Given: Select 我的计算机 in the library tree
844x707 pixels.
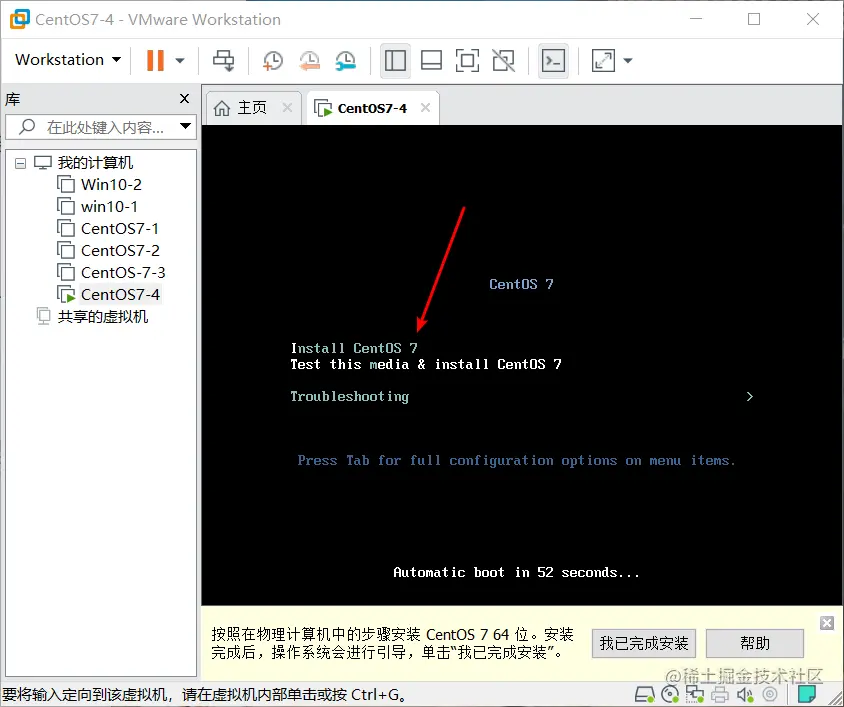Looking at the screenshot, I should (95, 162).
